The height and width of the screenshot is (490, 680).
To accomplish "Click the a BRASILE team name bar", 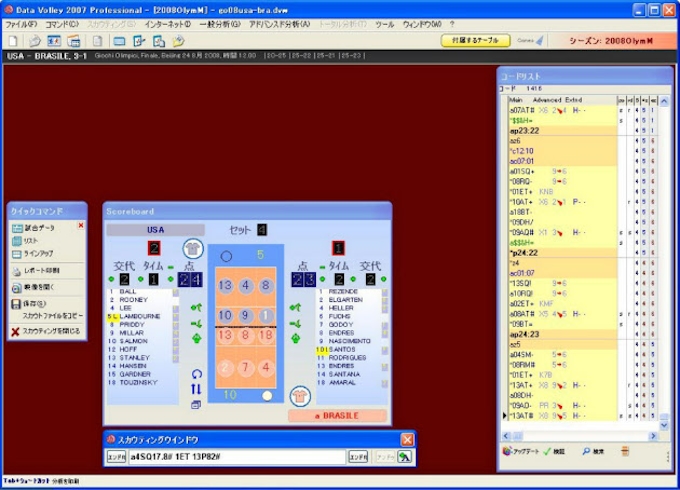I will 338,415.
